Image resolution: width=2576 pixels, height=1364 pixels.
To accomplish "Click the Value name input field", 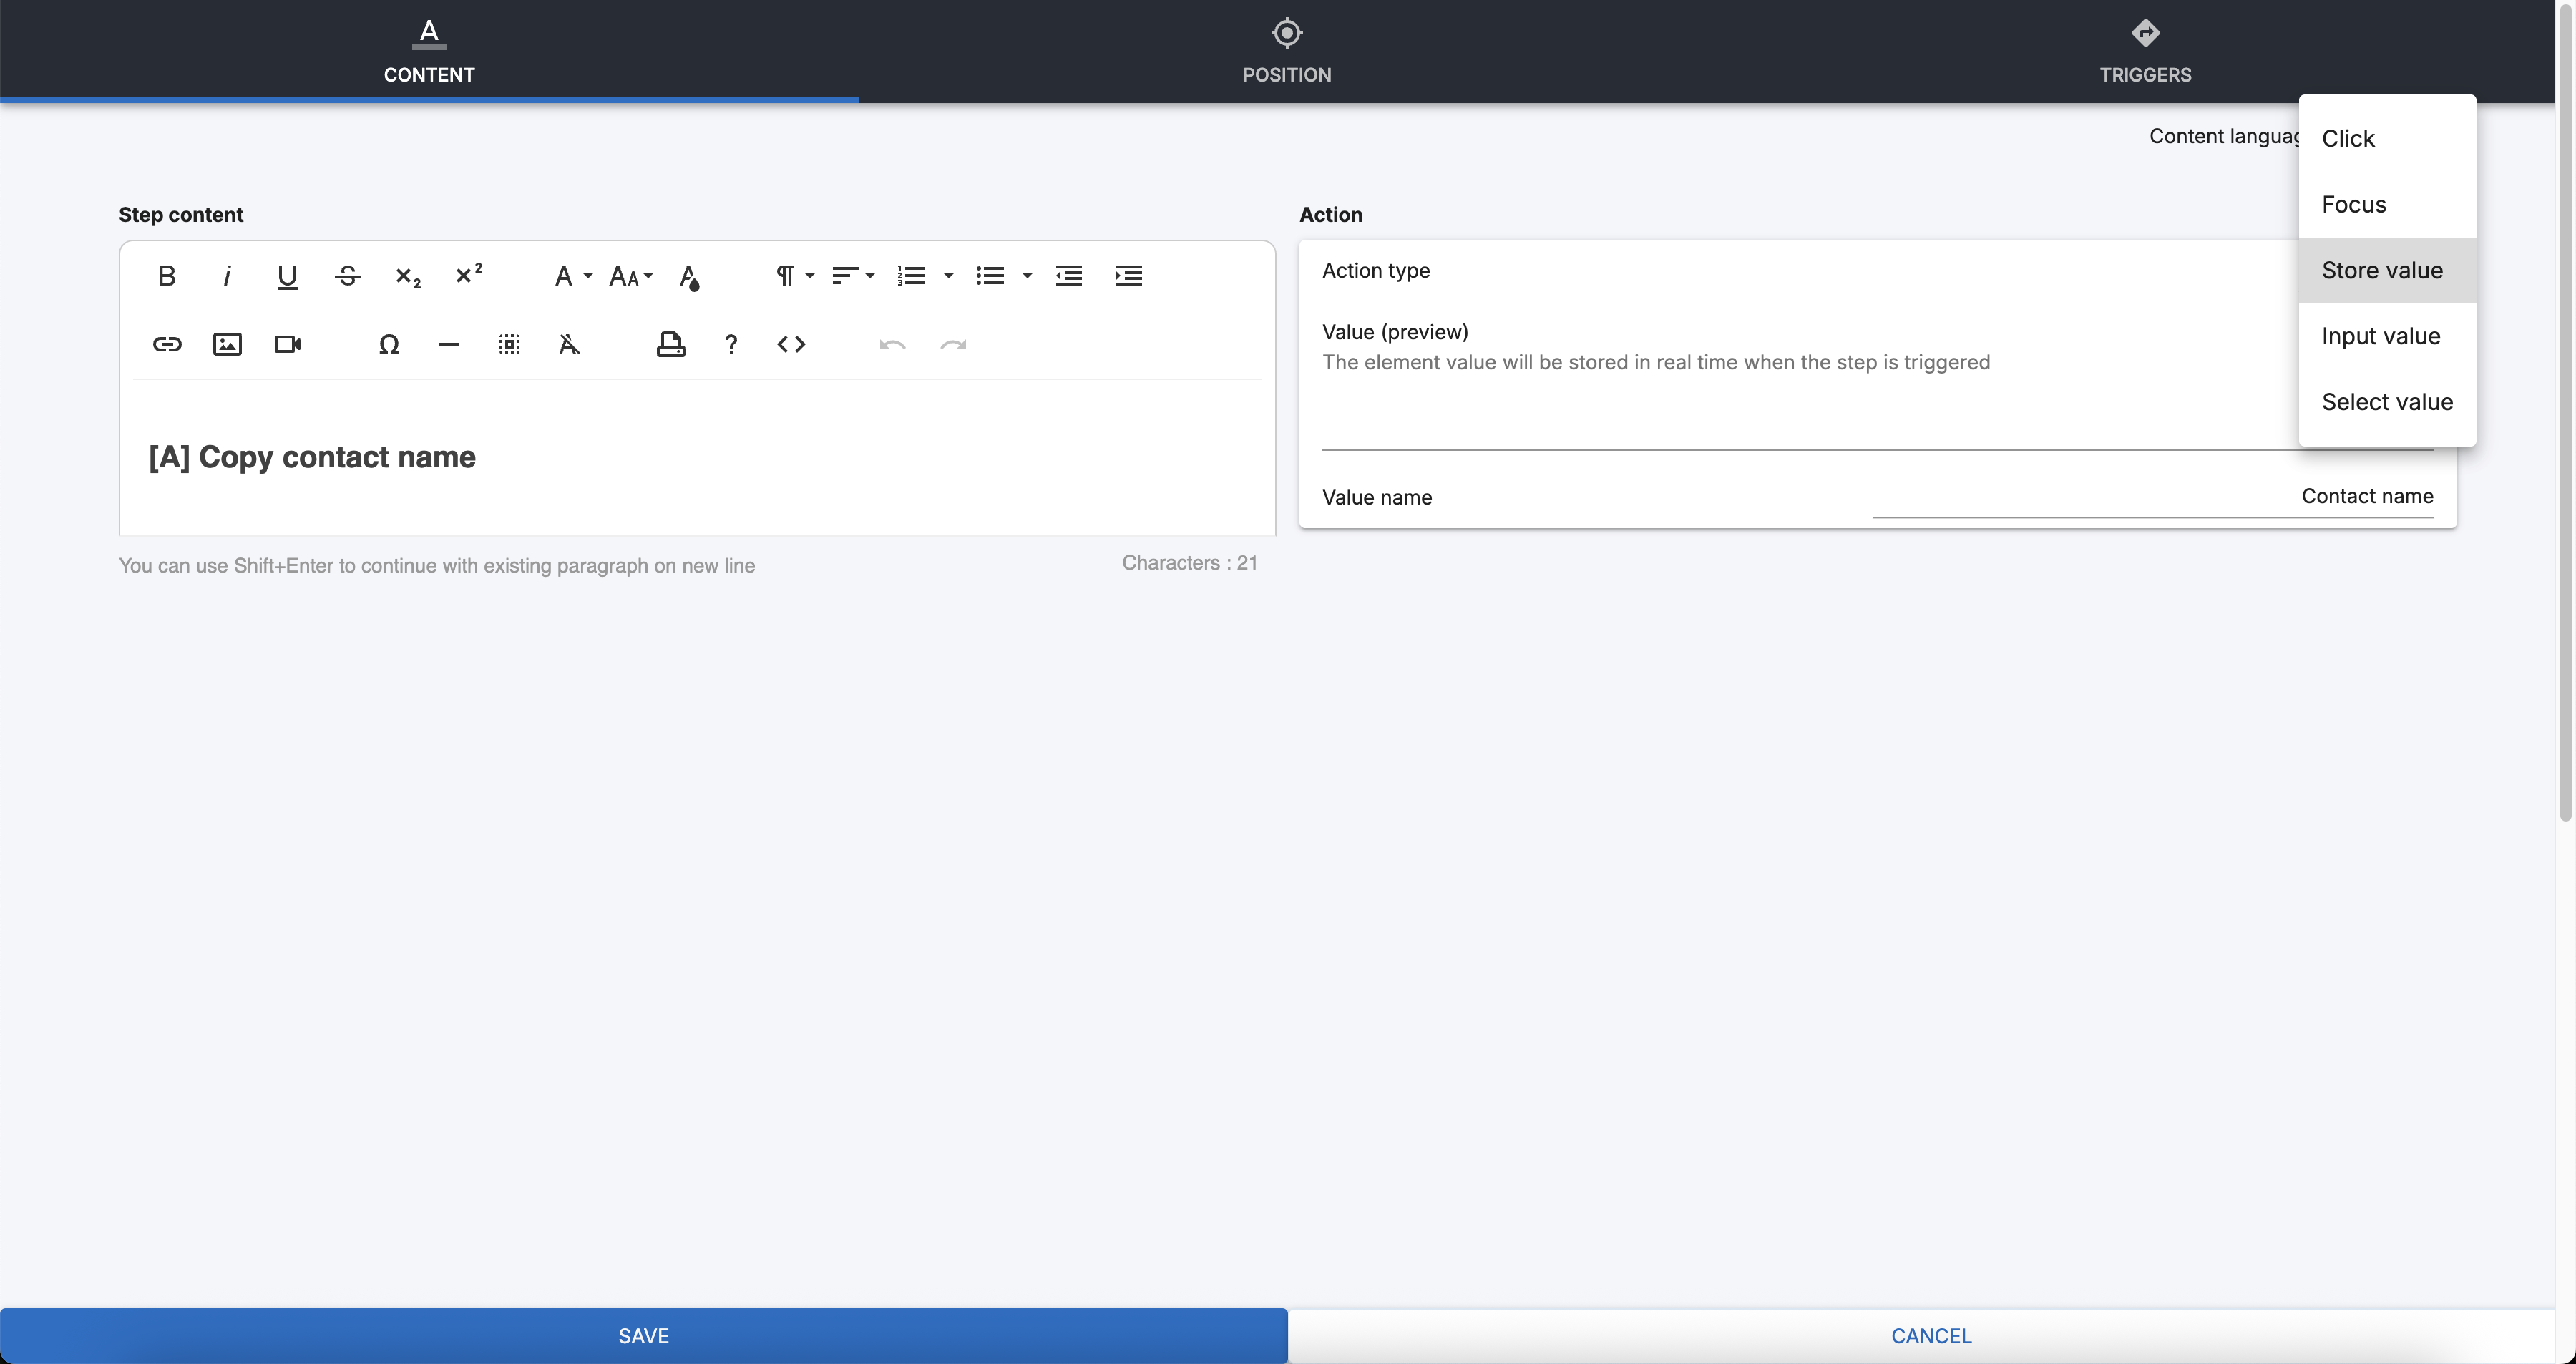I will 2152,497.
